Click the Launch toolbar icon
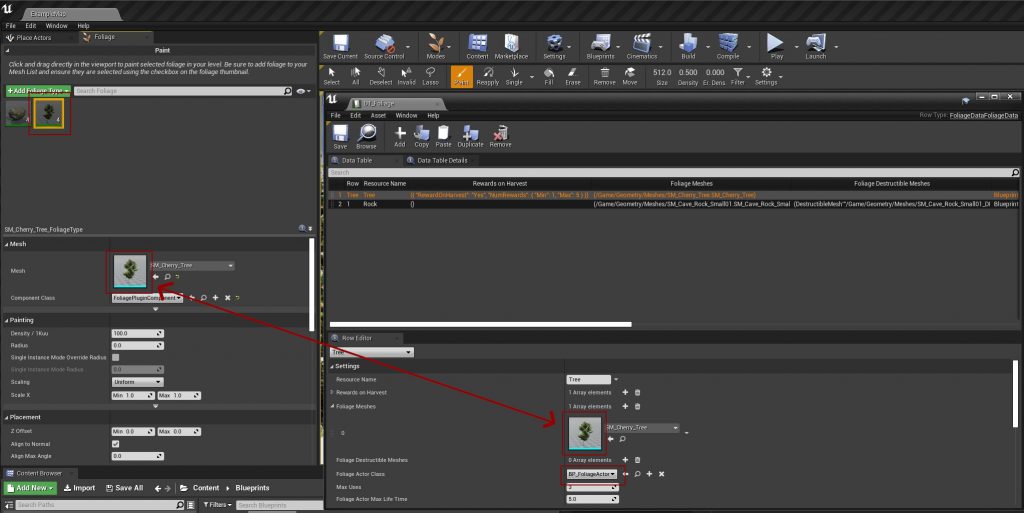 pyautogui.click(x=816, y=46)
